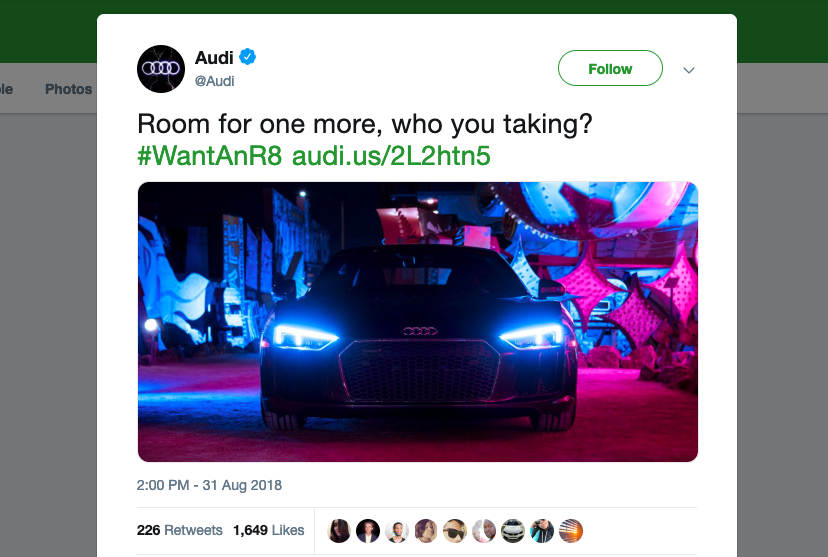Open the Audi display name
This screenshot has height=557, width=828.
(214, 57)
